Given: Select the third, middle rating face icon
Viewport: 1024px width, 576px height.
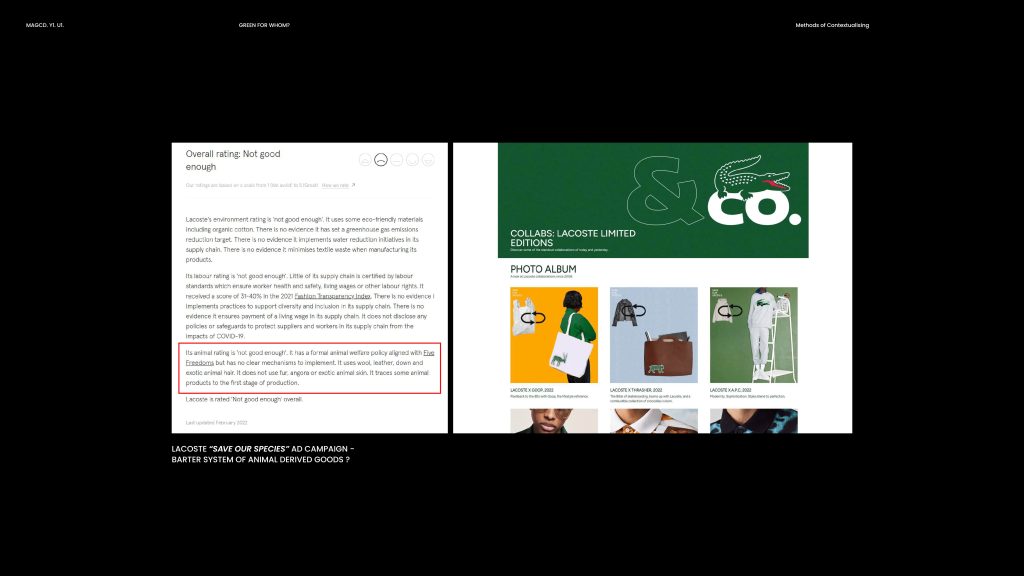Looking at the screenshot, I should (x=396, y=160).
